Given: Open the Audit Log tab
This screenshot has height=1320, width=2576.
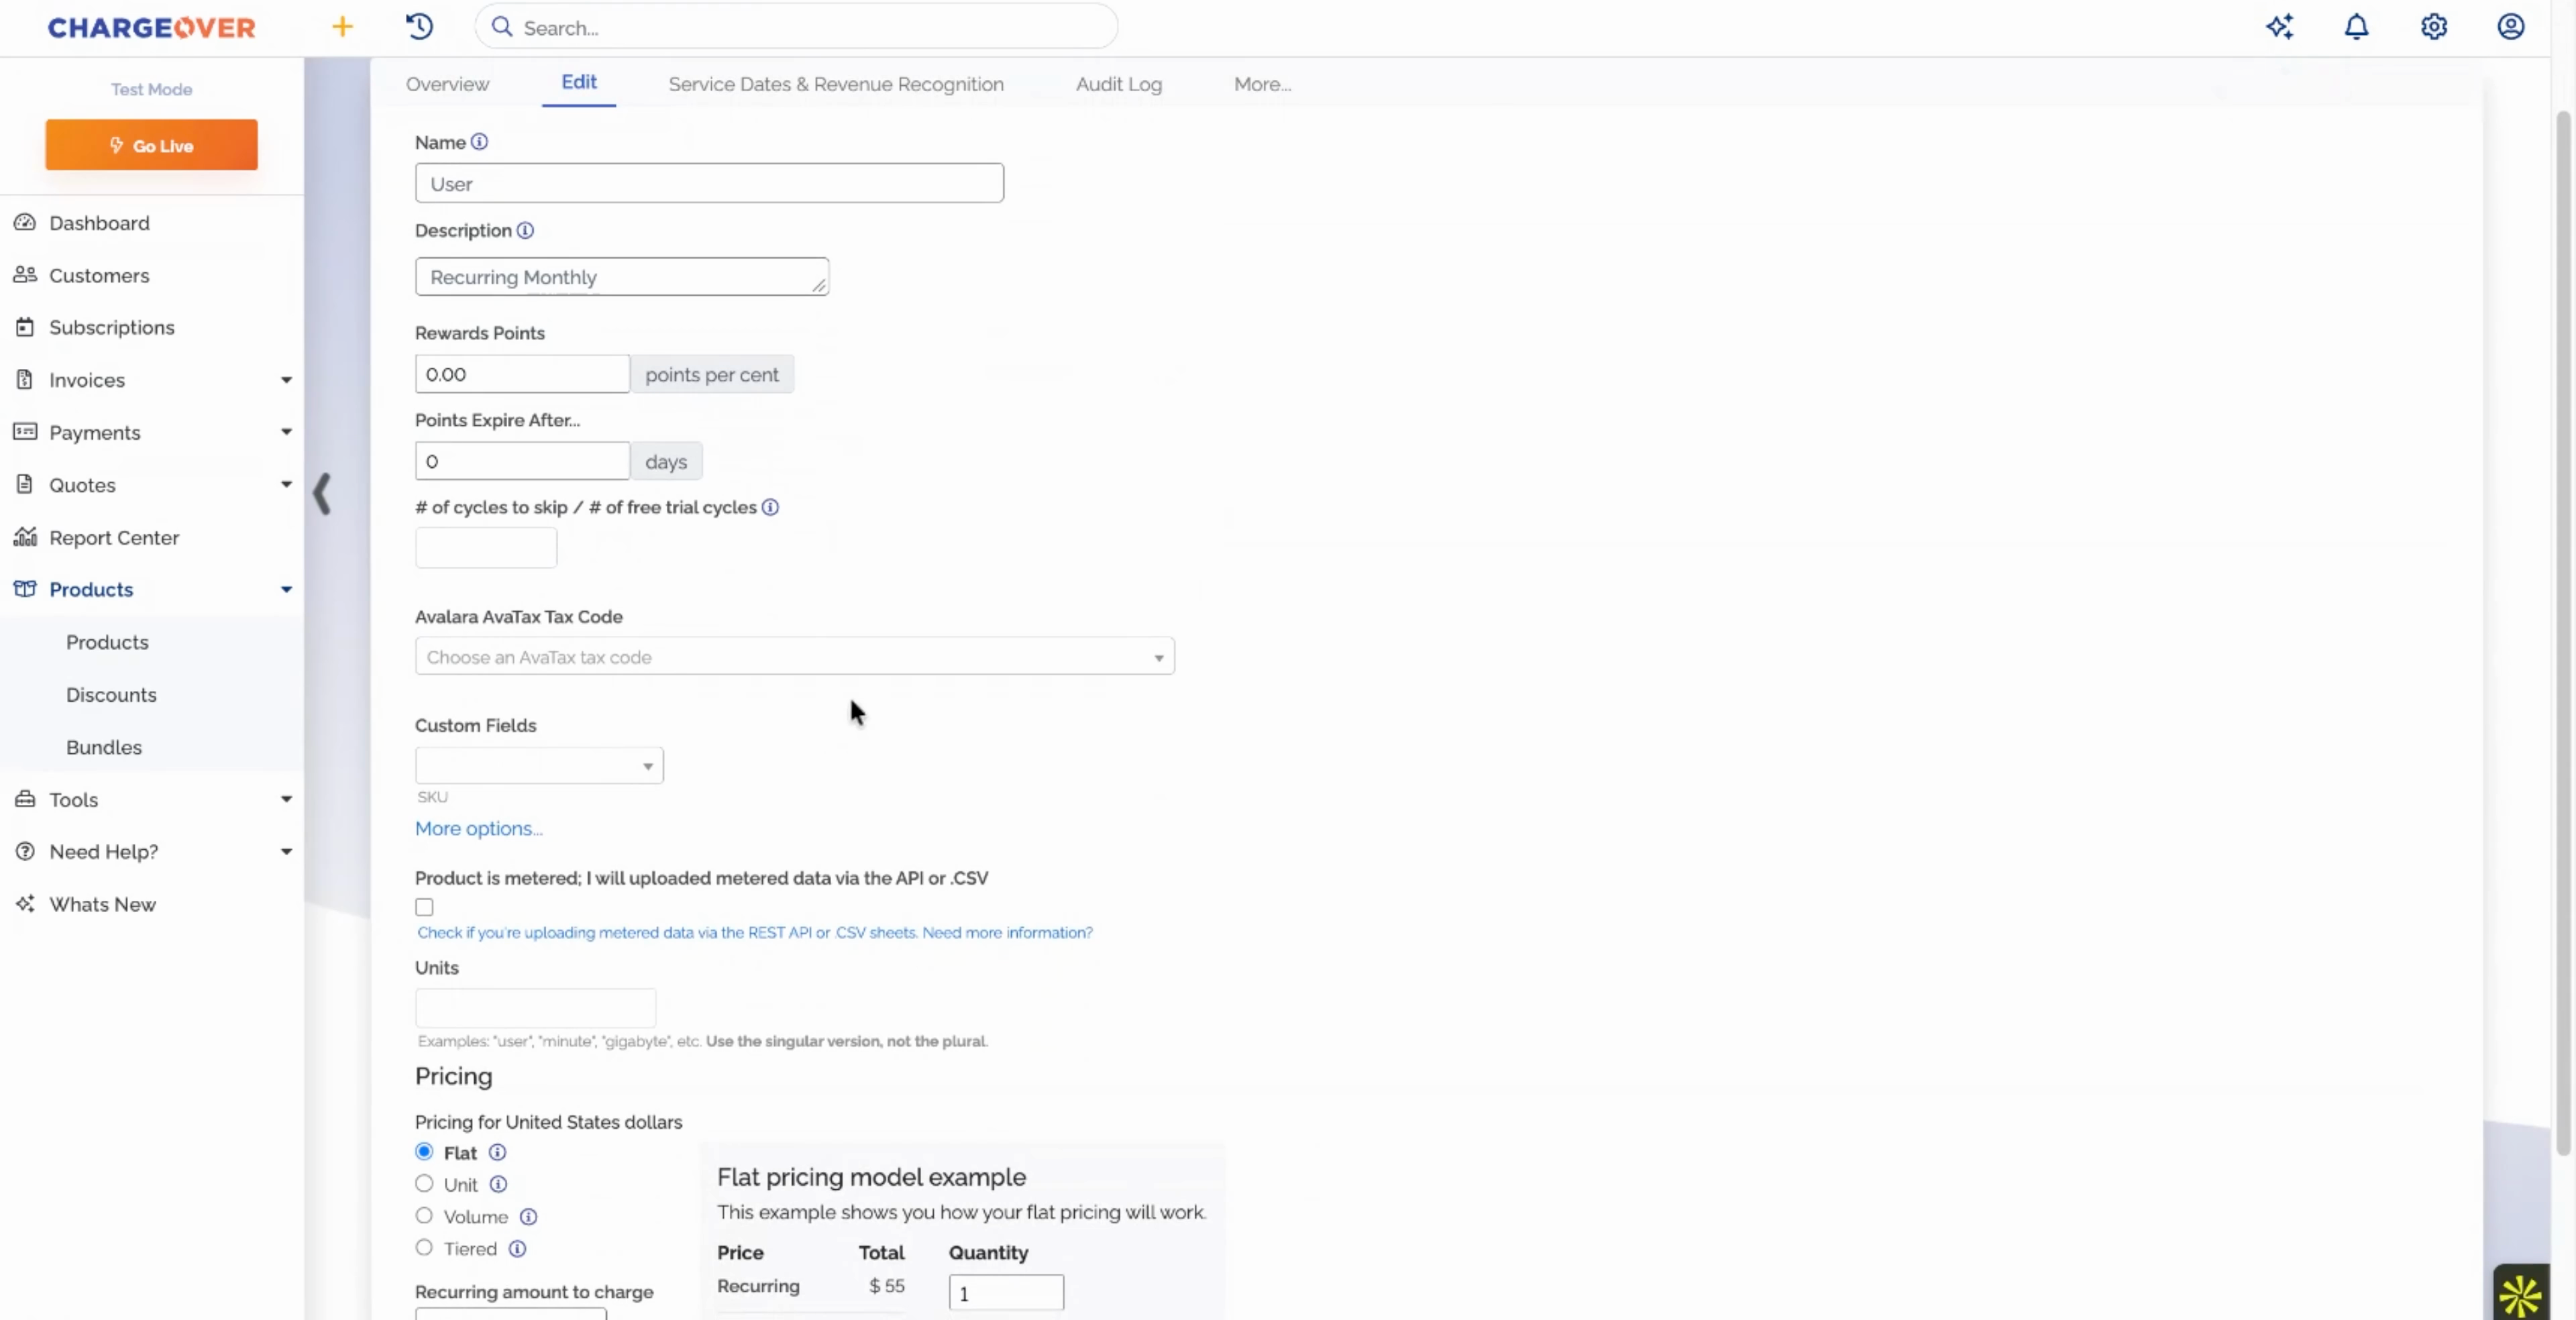Looking at the screenshot, I should pos(1119,84).
